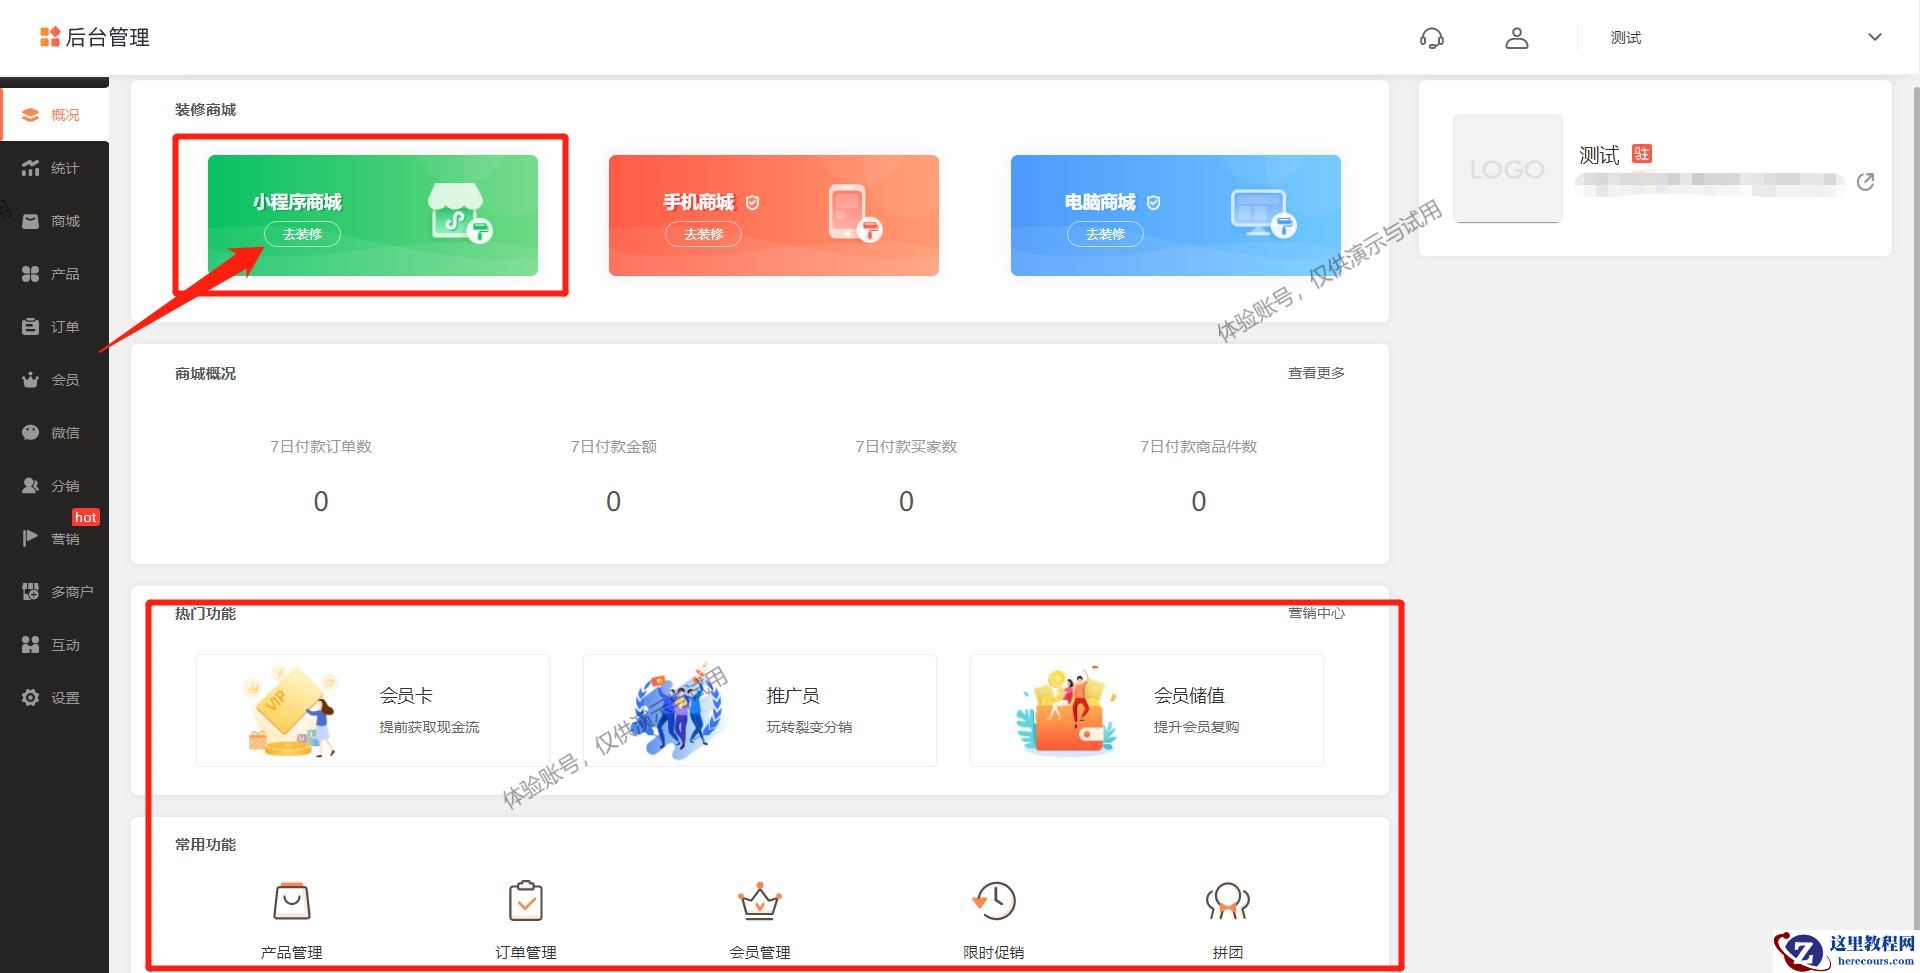Image resolution: width=1920 pixels, height=973 pixels.
Task: Click the 电脑商城 monitor icon
Action: (1262, 213)
